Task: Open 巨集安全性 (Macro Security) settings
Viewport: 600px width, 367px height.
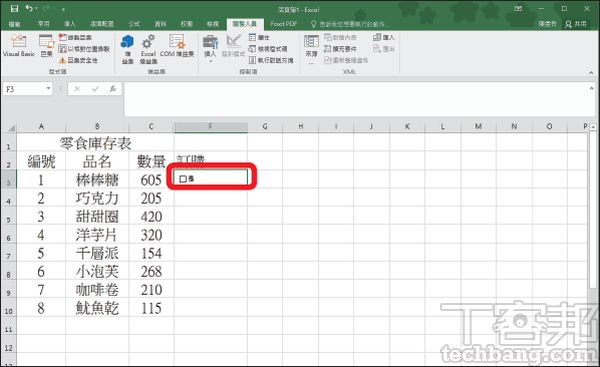Action: [x=78, y=60]
